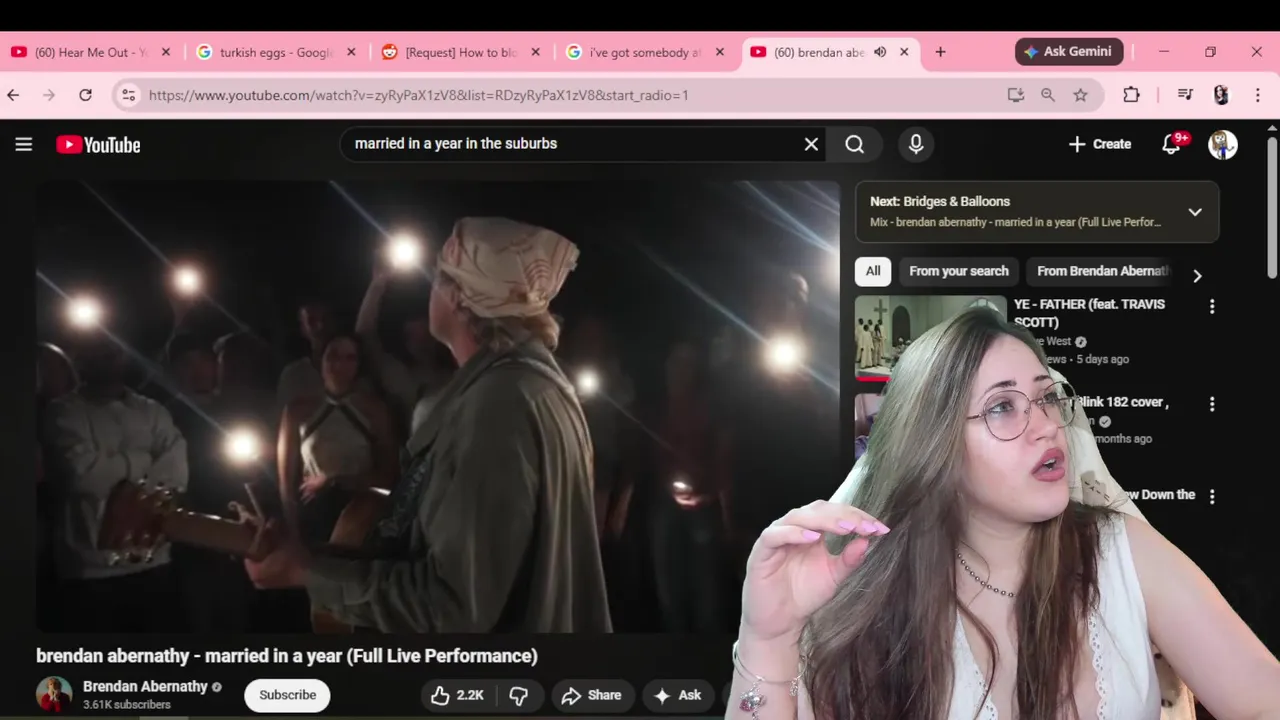Open the browser extensions puzzle icon
The height and width of the screenshot is (720, 1280).
(1131, 95)
